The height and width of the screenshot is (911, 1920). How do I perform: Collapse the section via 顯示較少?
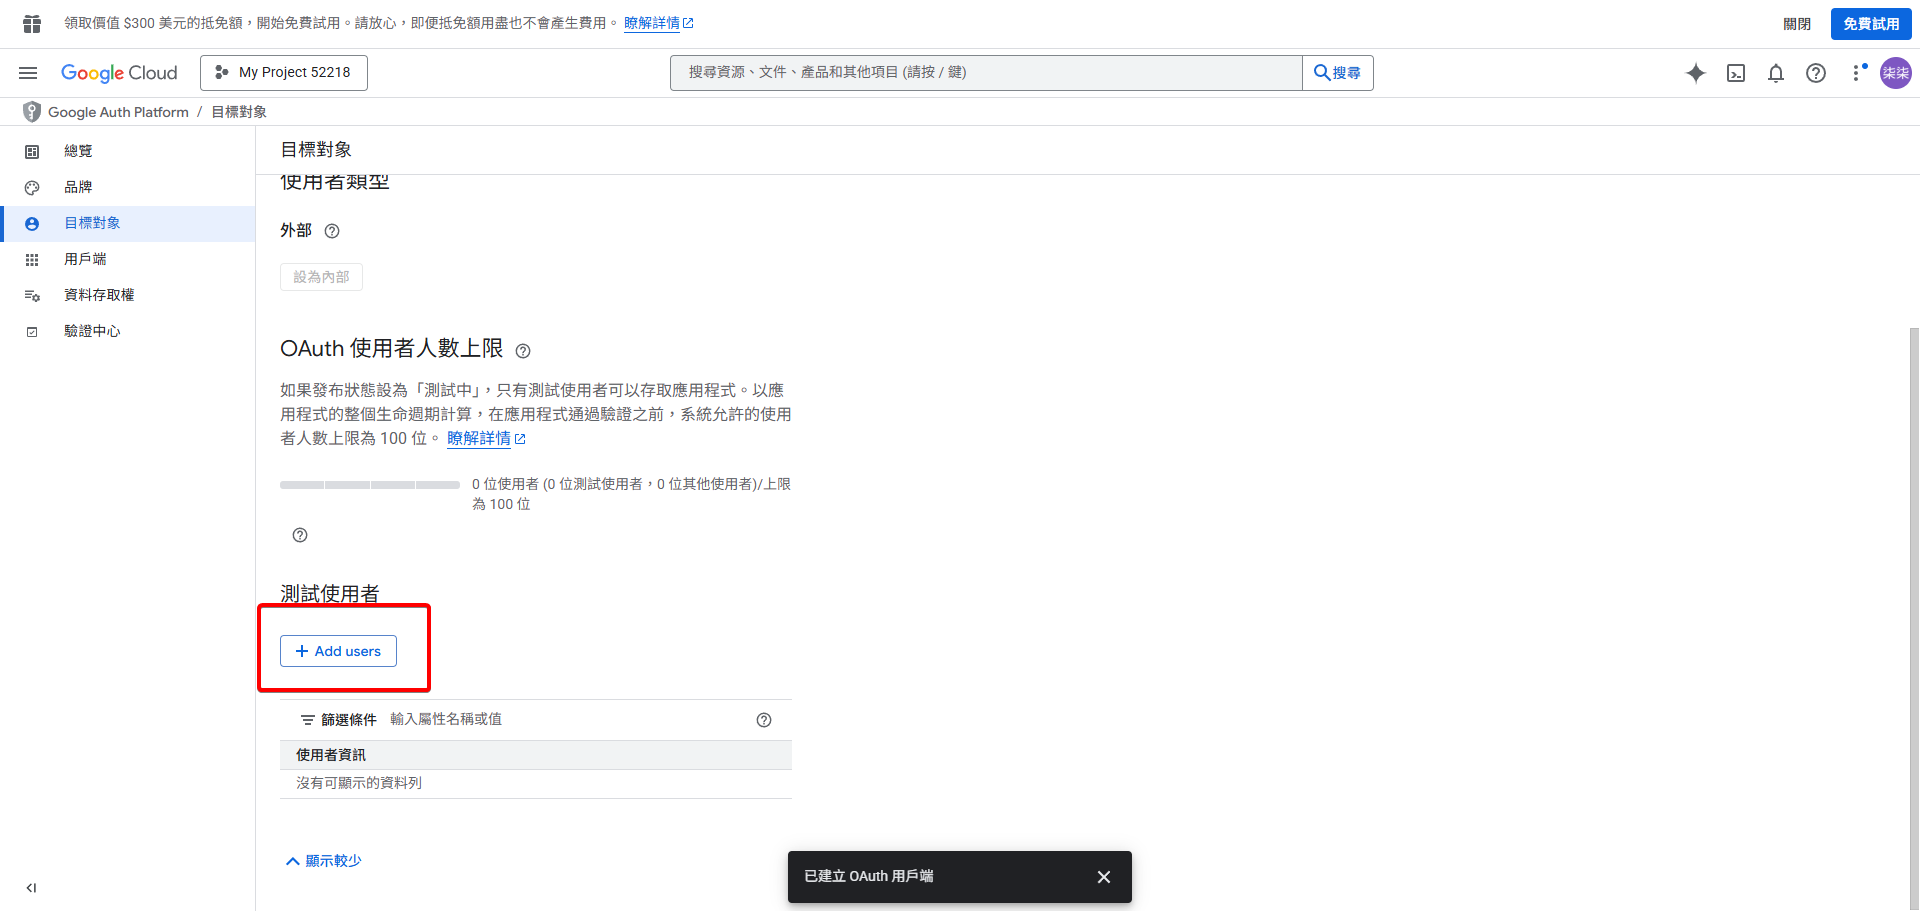click(x=322, y=860)
